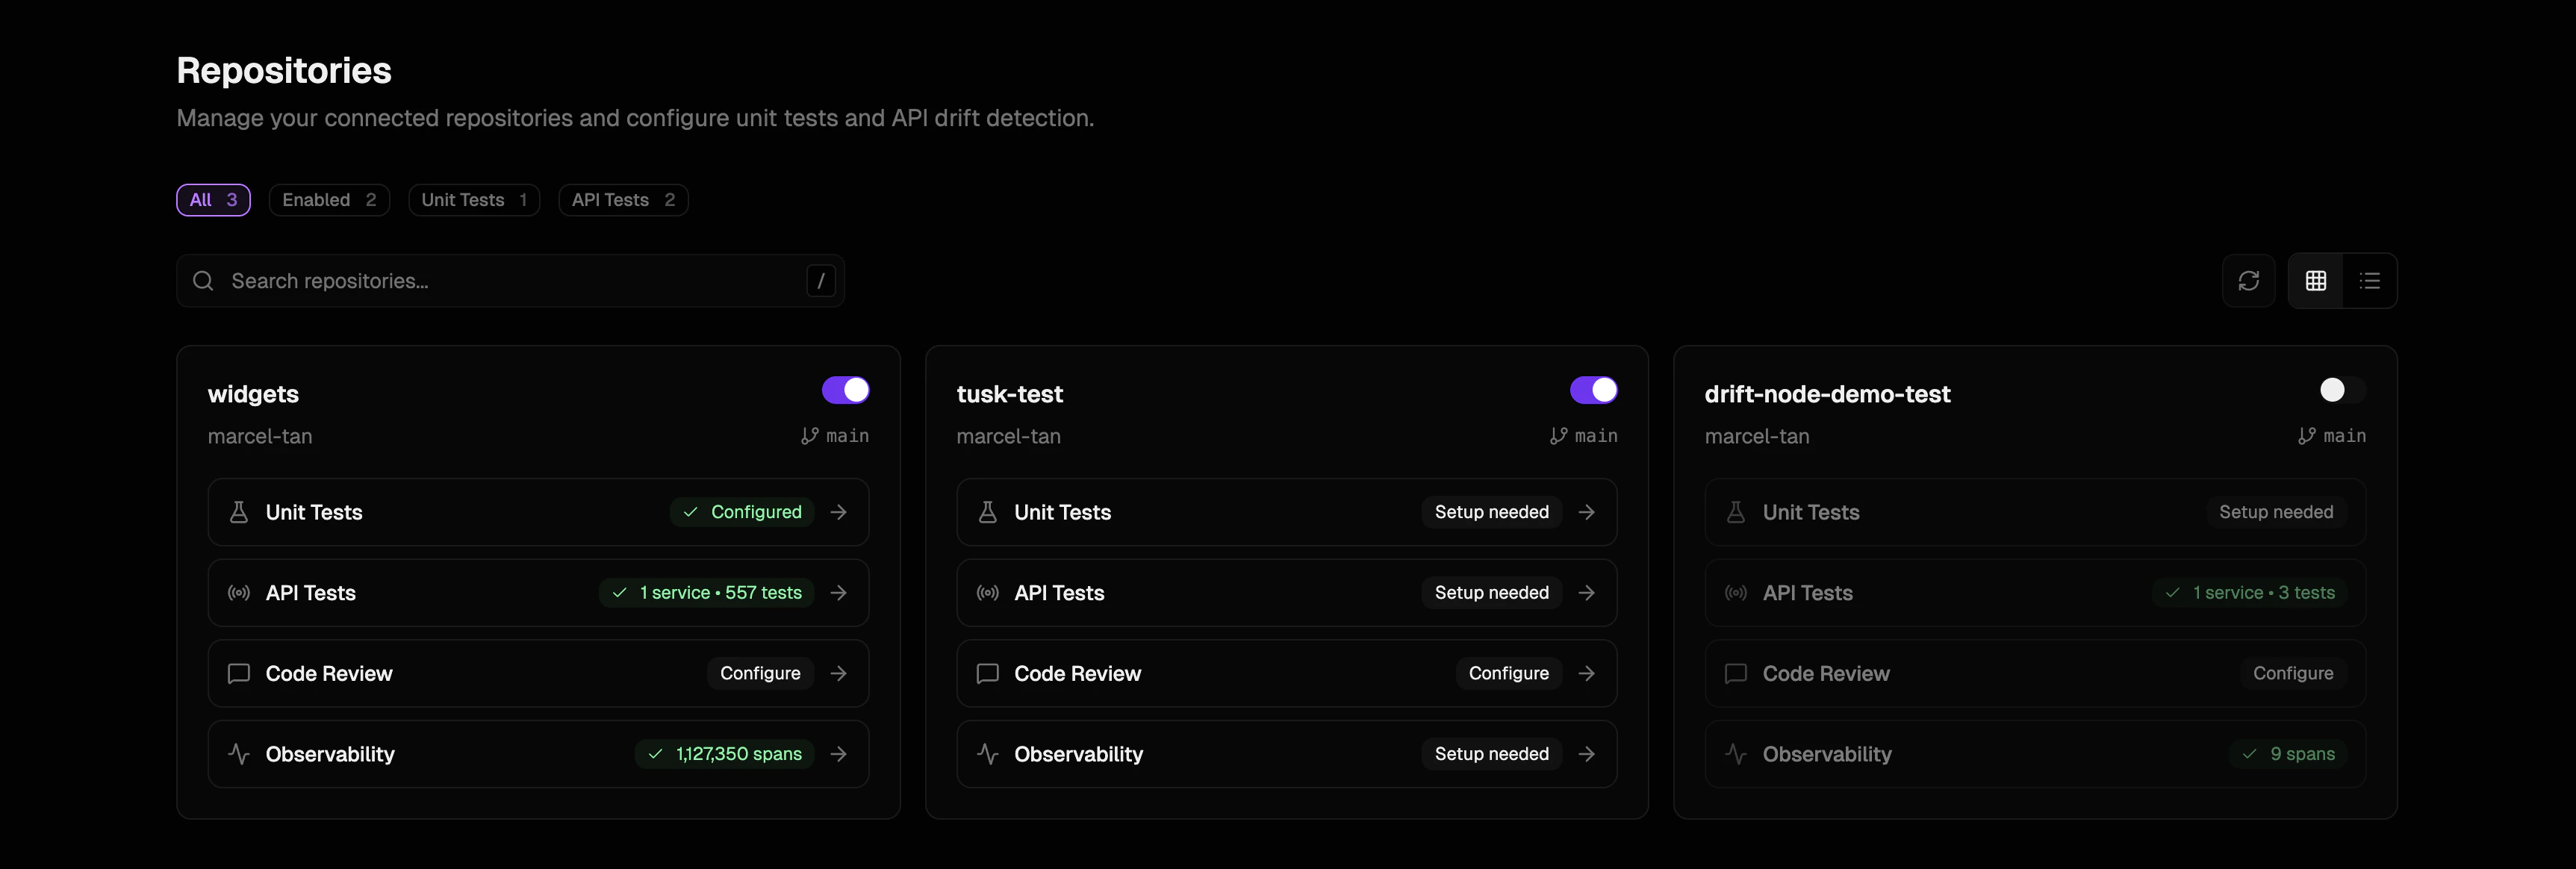Switch to list view icon
Image resolution: width=2576 pixels, height=869 pixels.
click(2371, 281)
